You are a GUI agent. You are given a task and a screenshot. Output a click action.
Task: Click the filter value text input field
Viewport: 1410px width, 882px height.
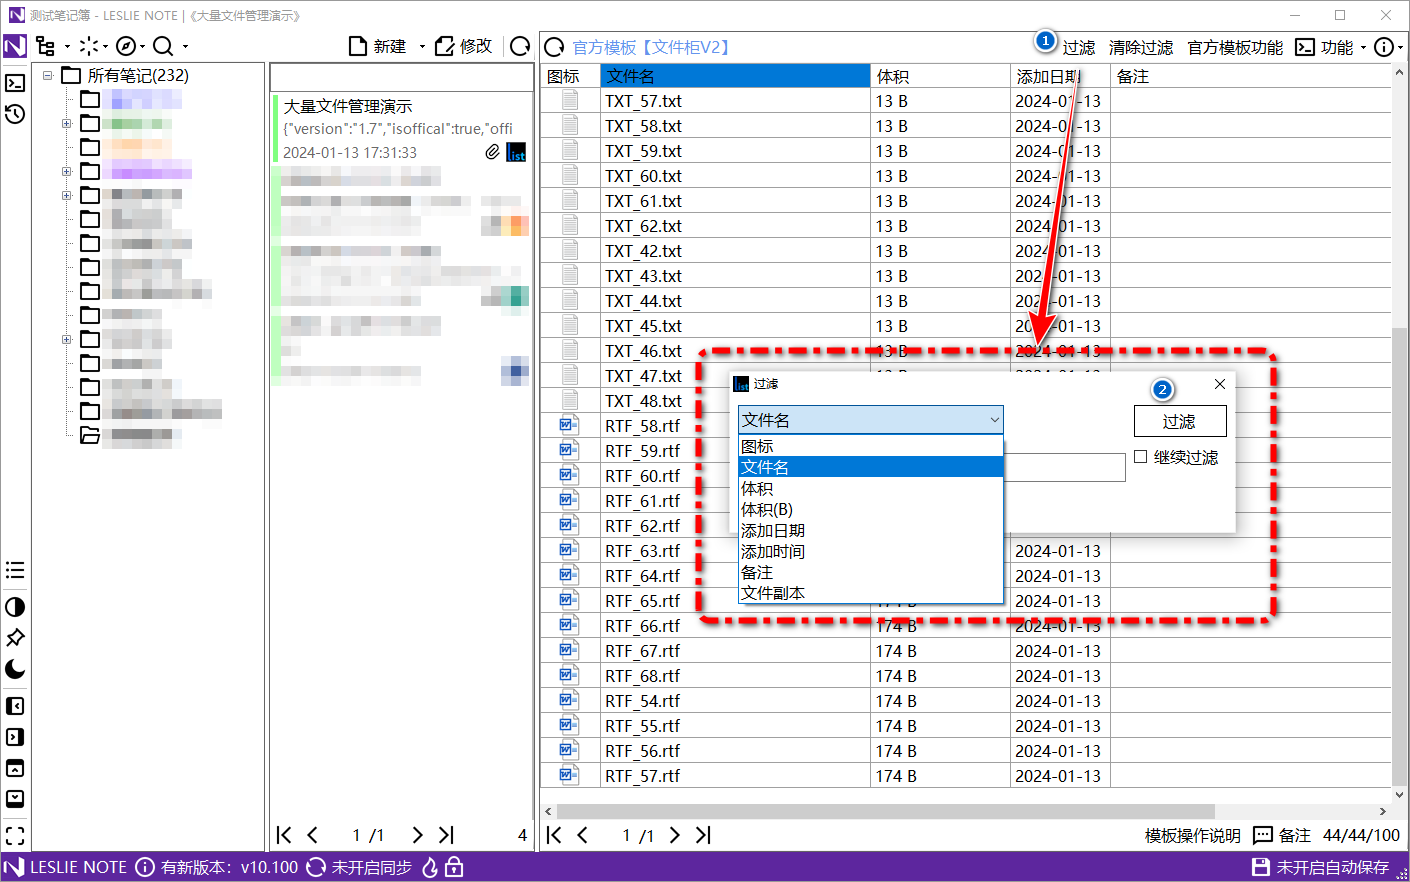[x=1064, y=467]
